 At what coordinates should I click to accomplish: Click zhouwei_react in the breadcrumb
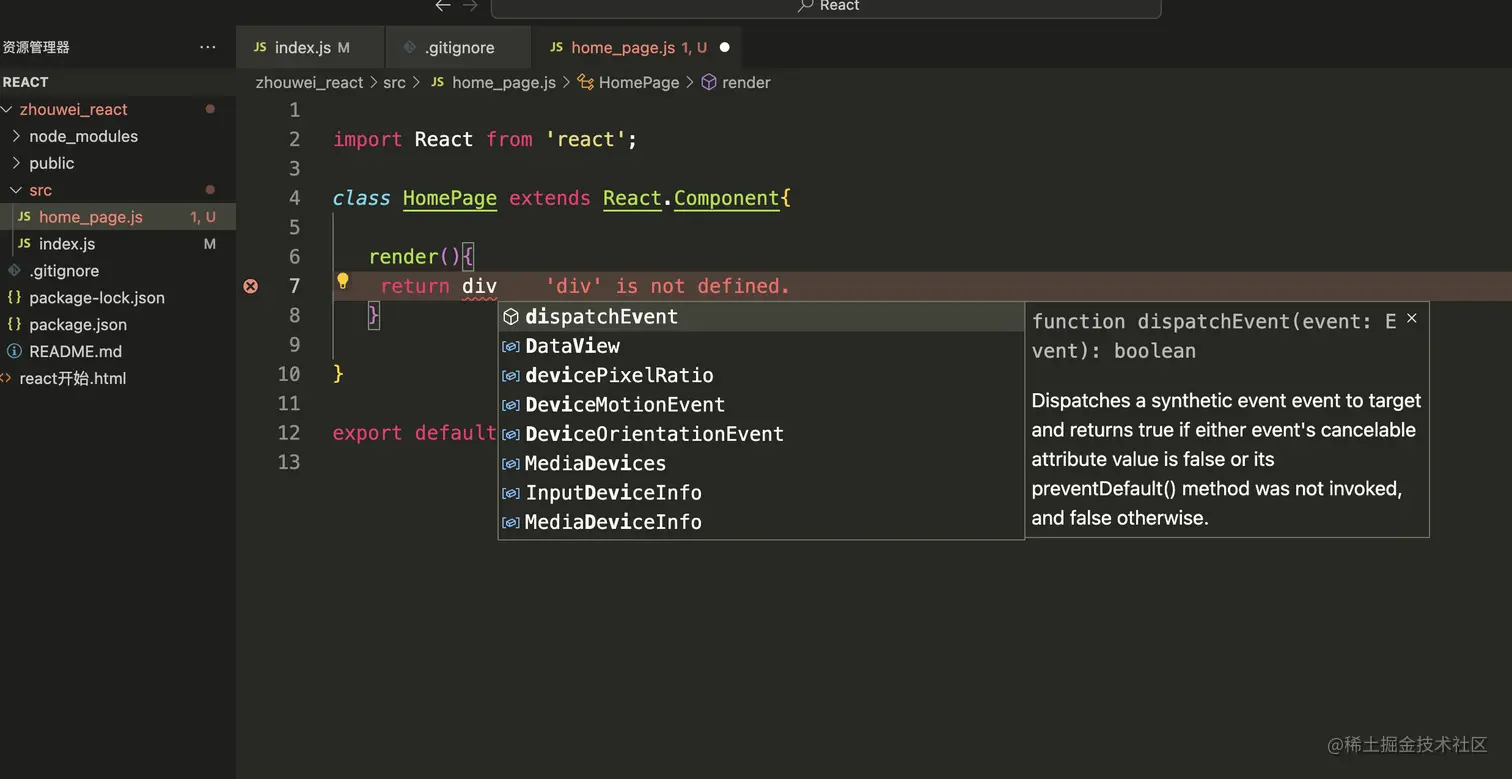(309, 83)
